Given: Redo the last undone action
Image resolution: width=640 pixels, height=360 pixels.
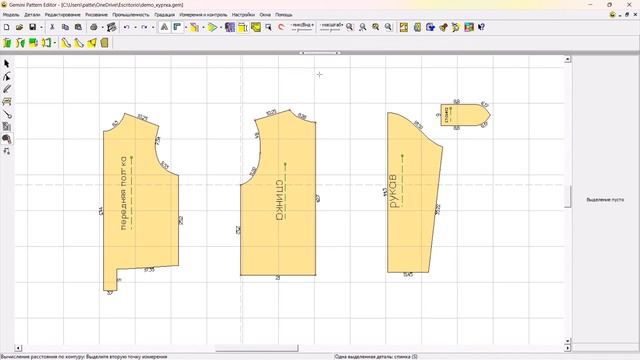Looking at the screenshot, I should pos(144,27).
